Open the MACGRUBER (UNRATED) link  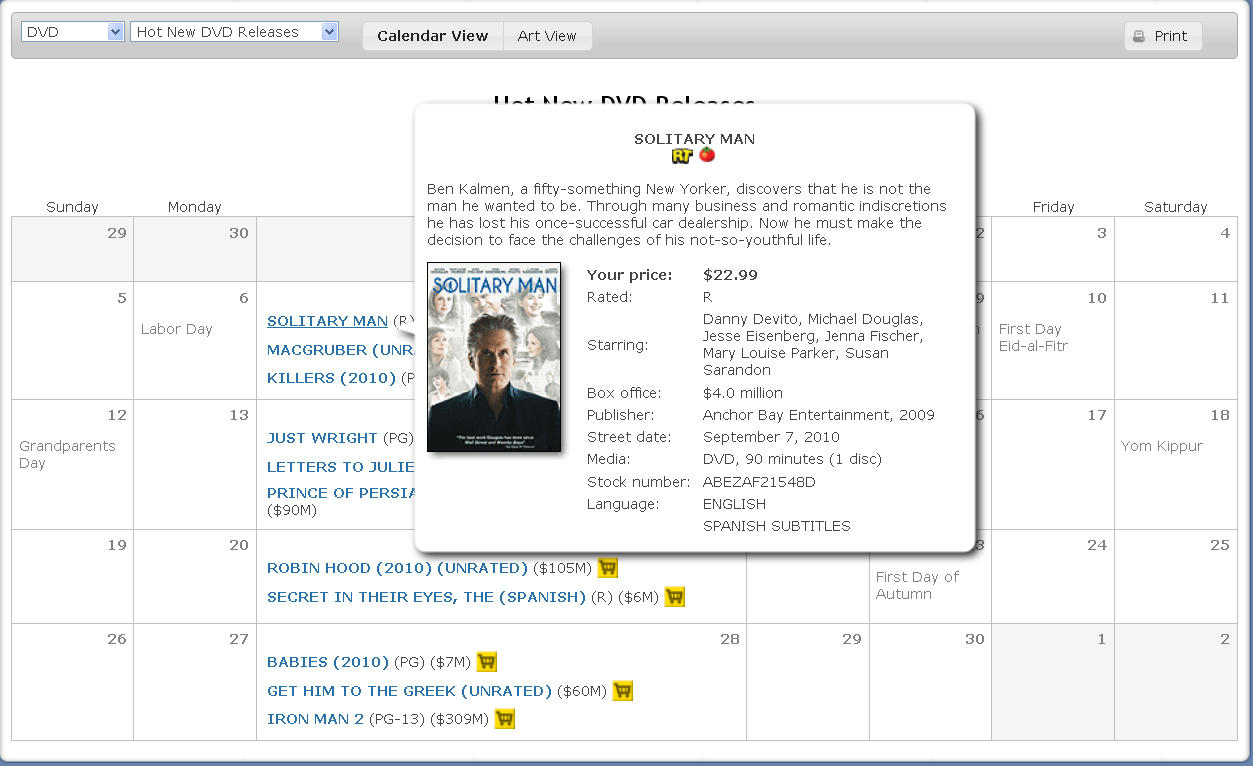pyautogui.click(x=341, y=350)
